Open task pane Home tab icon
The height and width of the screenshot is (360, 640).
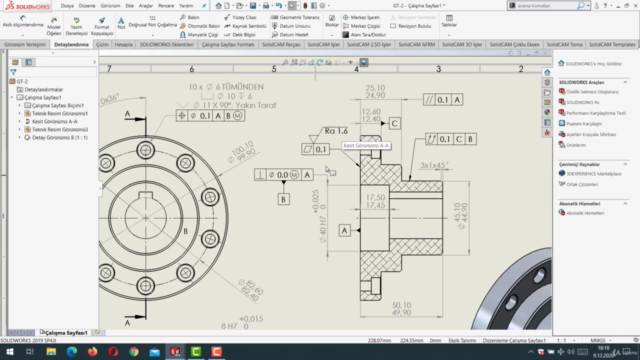click(547, 73)
